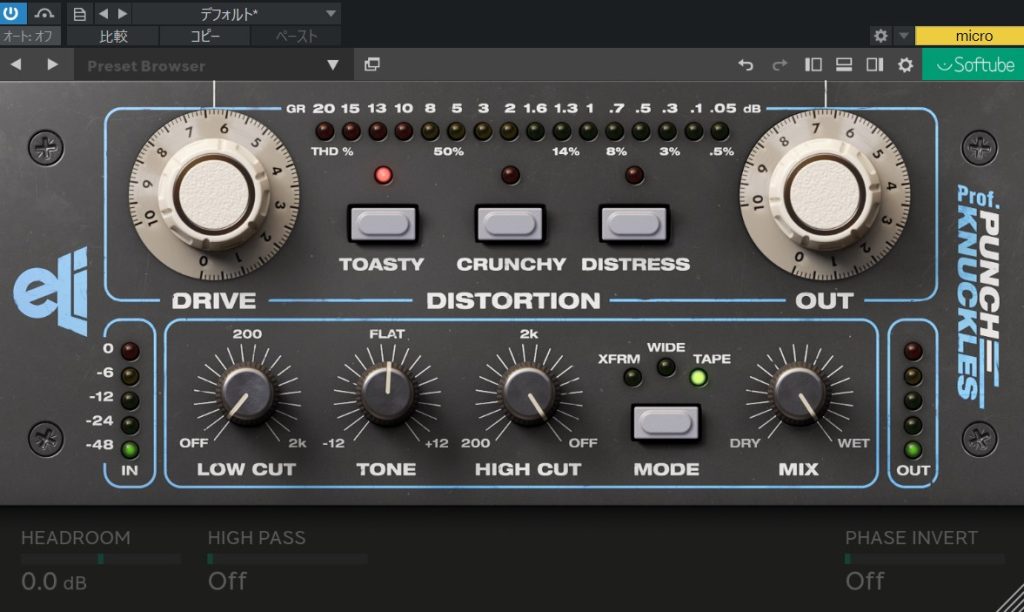Toggle the plugin power bypass button
This screenshot has width=1024, height=612.
coord(14,13)
